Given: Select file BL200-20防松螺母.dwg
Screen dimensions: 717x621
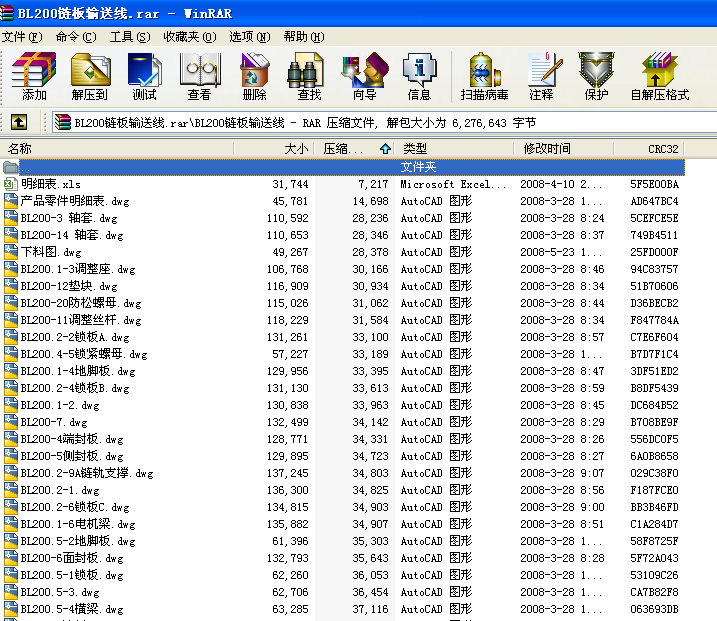Looking at the screenshot, I should 80,303.
